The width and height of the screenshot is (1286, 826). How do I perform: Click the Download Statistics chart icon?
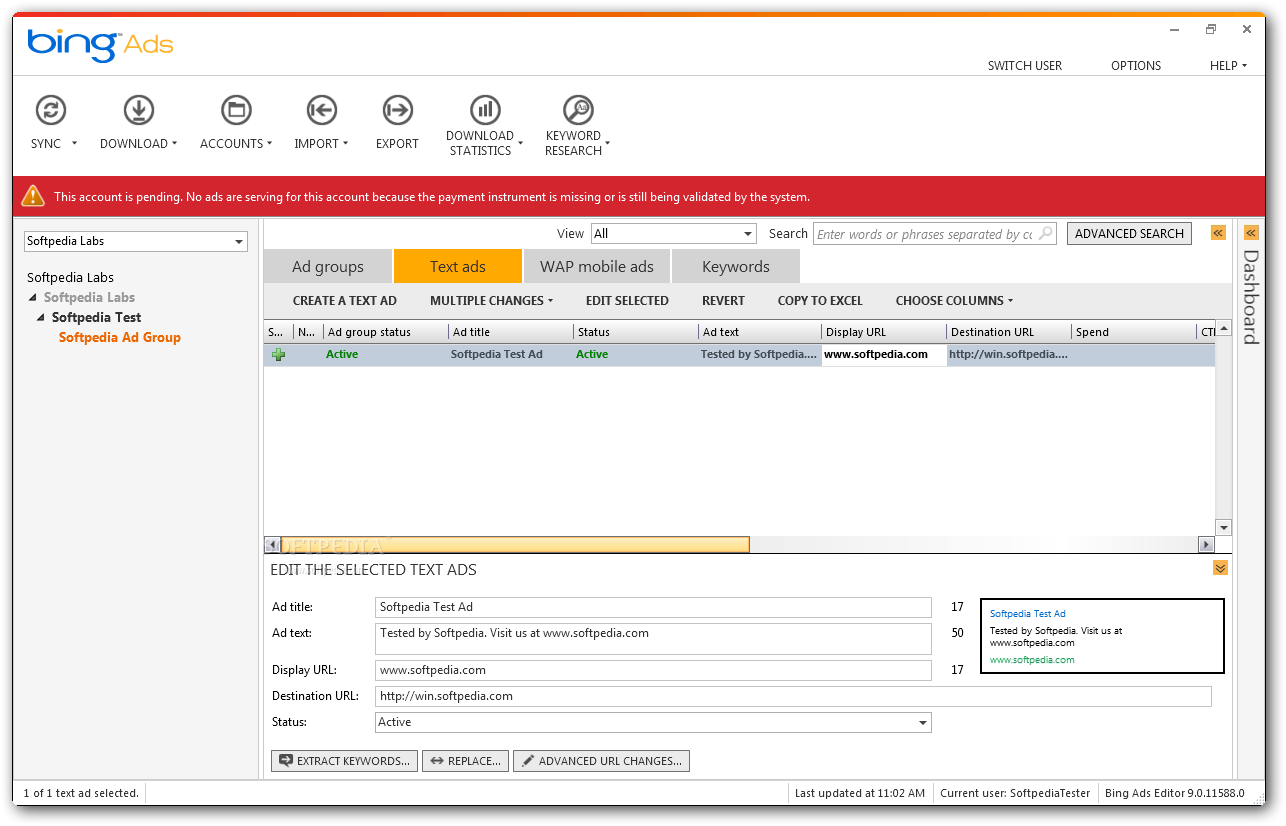point(485,109)
